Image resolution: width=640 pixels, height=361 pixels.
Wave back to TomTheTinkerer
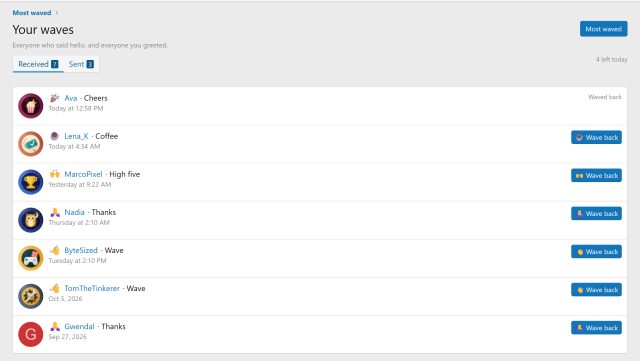596,290
